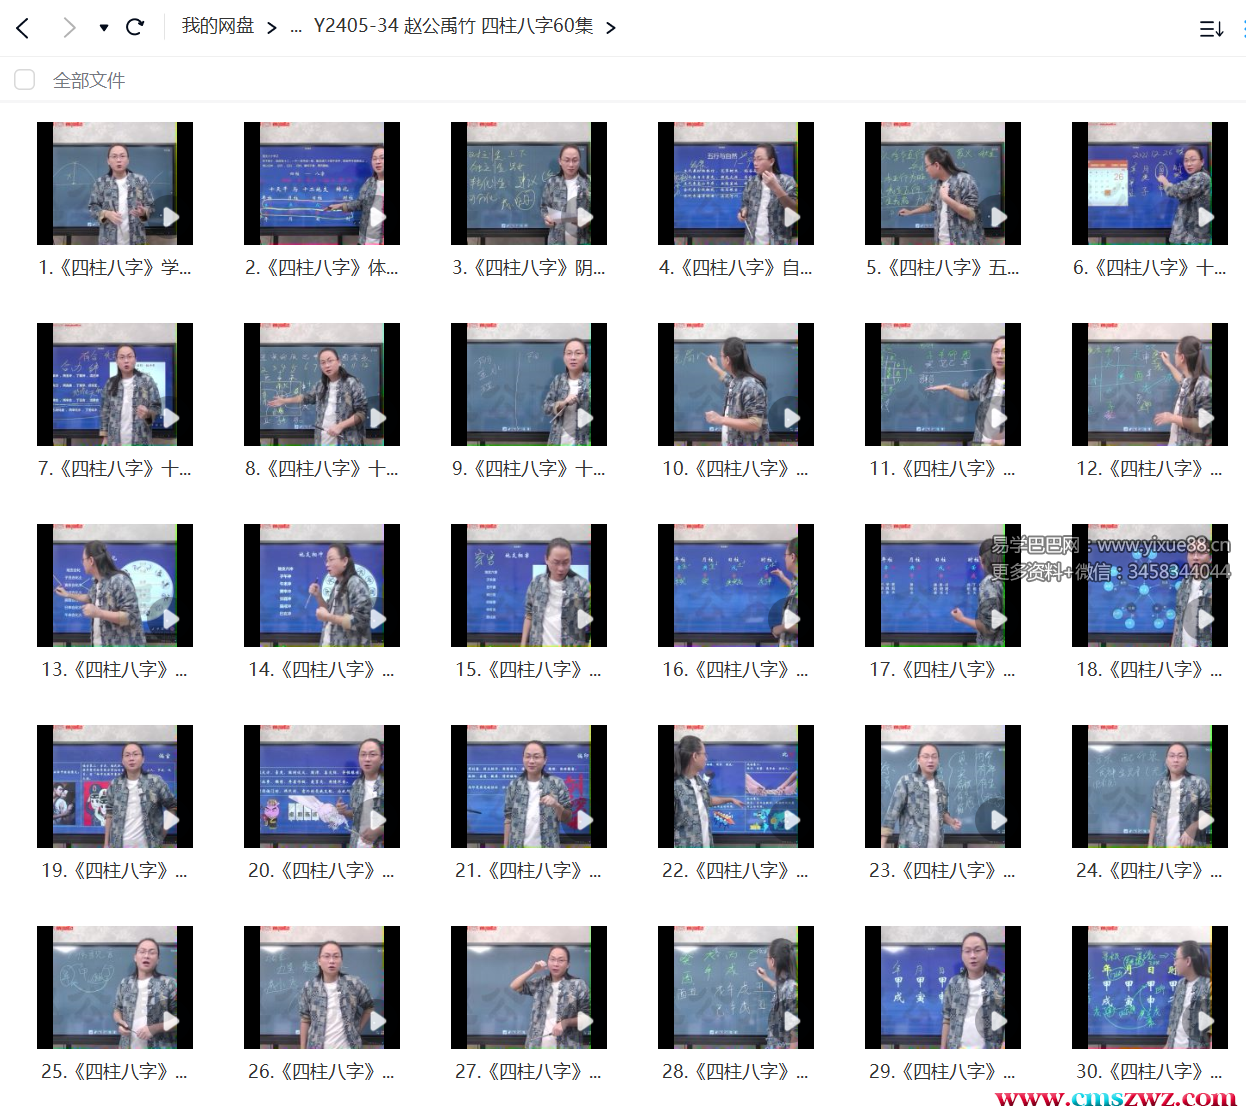This screenshot has height=1116, width=1246.
Task: Play video 1 using its play icon
Action: click(171, 217)
